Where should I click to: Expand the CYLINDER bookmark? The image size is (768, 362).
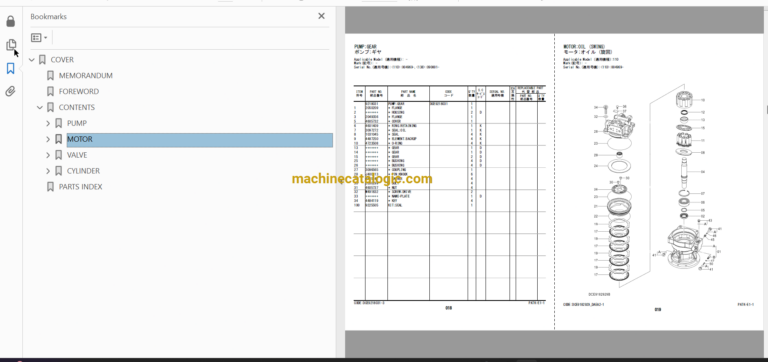48,171
